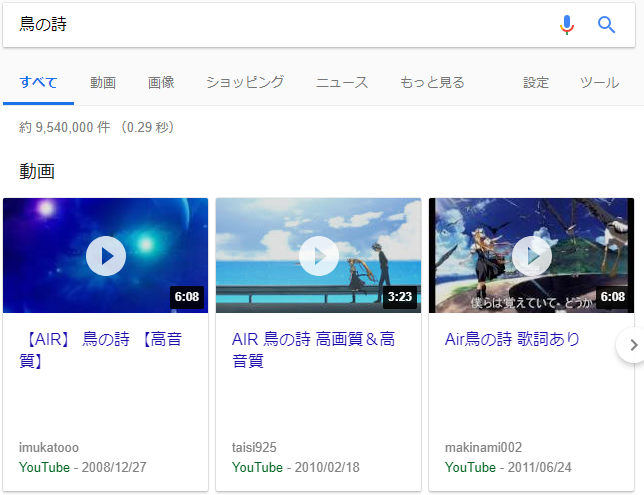Click the uploader name taisi925
The height and width of the screenshot is (495, 644).
(254, 447)
